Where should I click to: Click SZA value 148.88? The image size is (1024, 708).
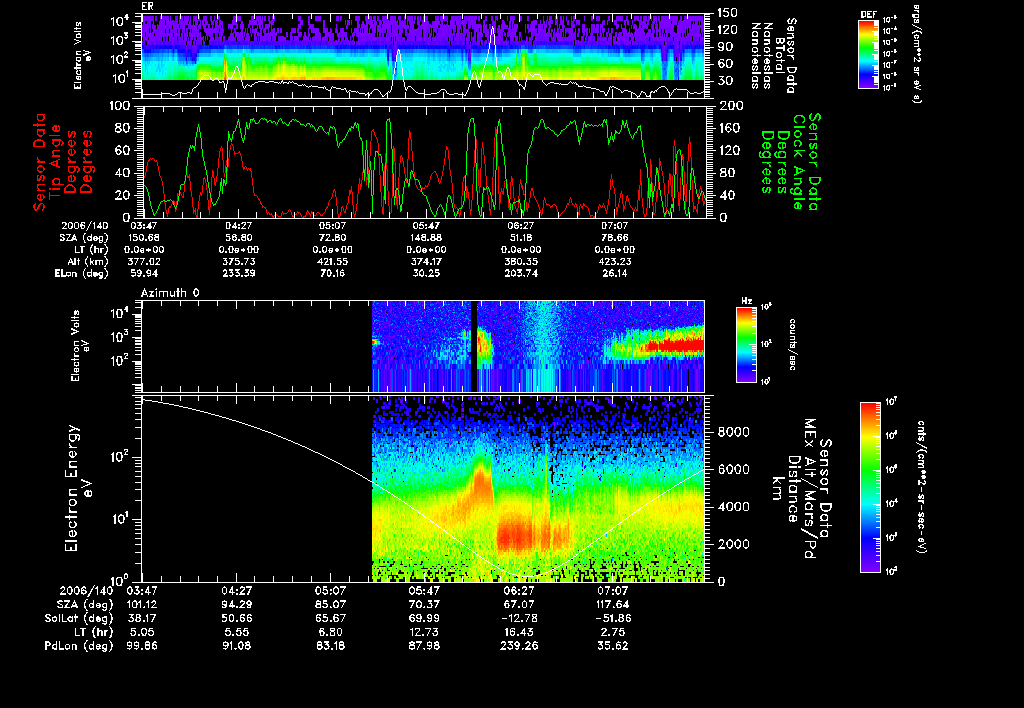click(426, 238)
